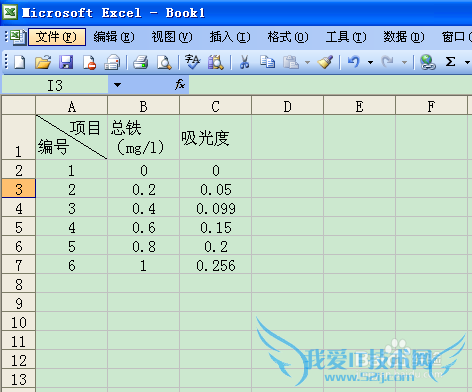Image resolution: width=472 pixels, height=392 pixels.
Task: Expand the AutoSum functions dropdown arrow
Action: pos(467,62)
